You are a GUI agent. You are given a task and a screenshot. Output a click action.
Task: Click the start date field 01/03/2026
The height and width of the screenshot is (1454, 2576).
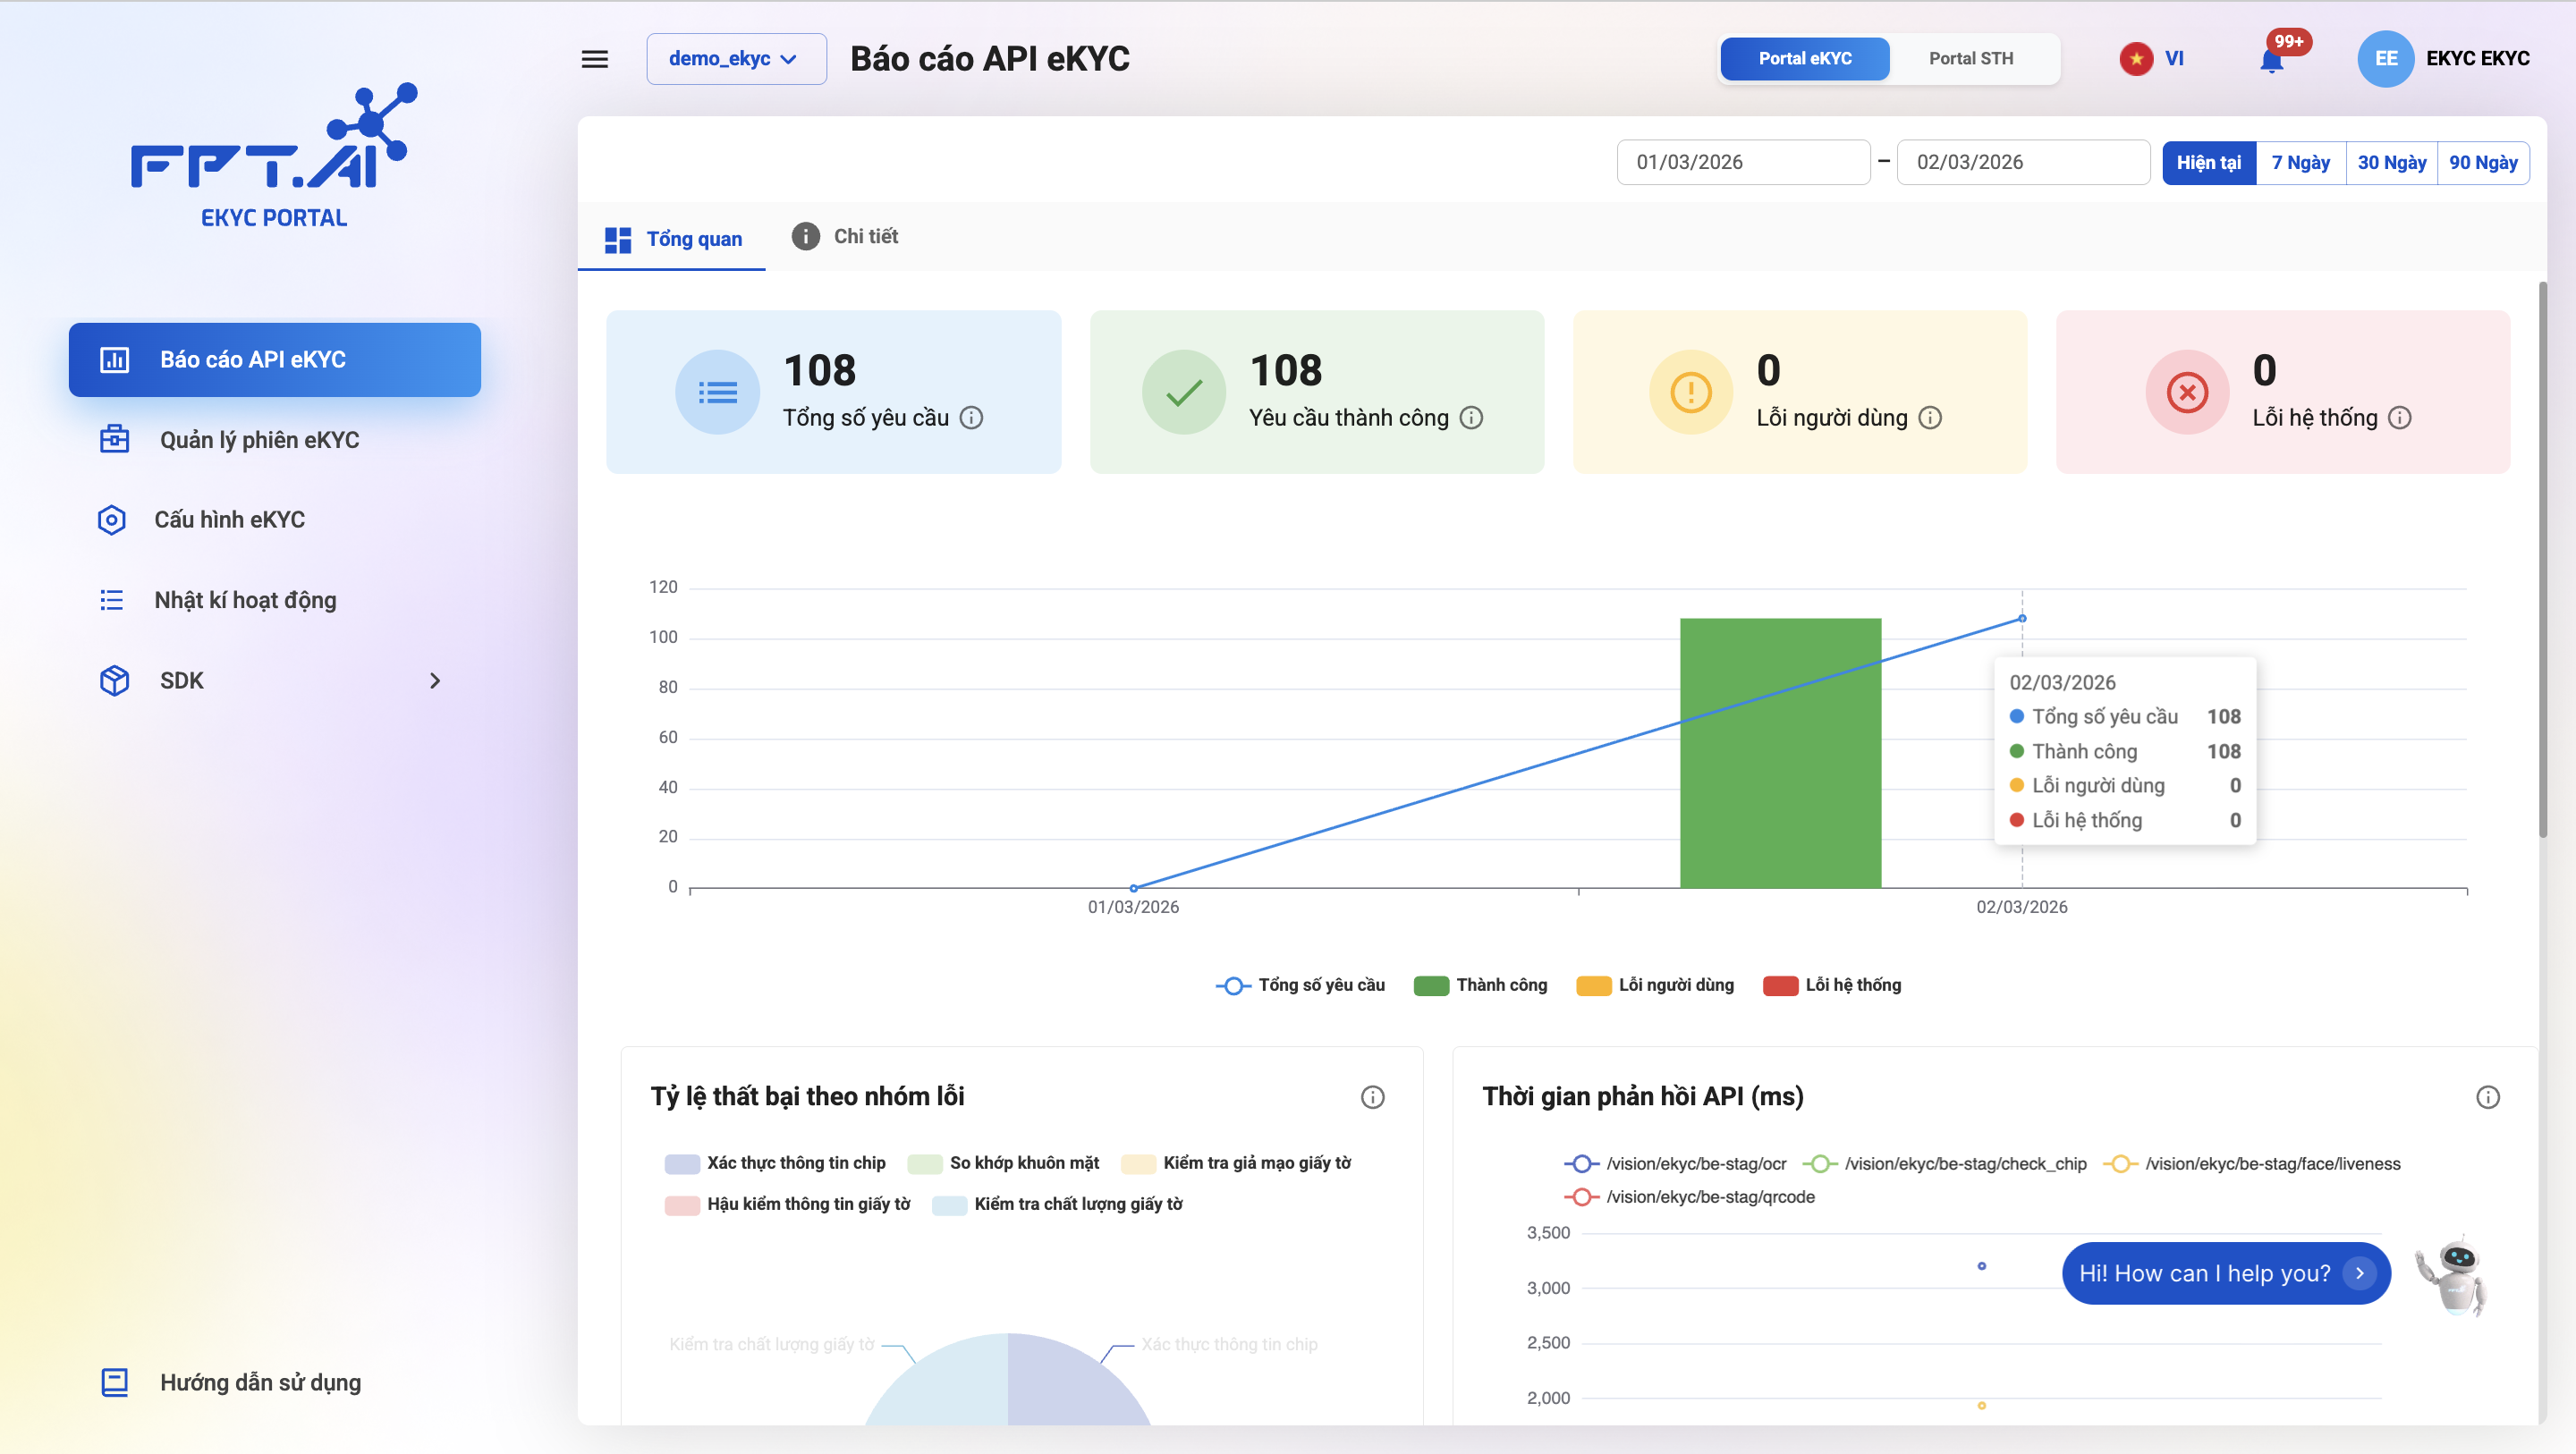tap(1743, 162)
